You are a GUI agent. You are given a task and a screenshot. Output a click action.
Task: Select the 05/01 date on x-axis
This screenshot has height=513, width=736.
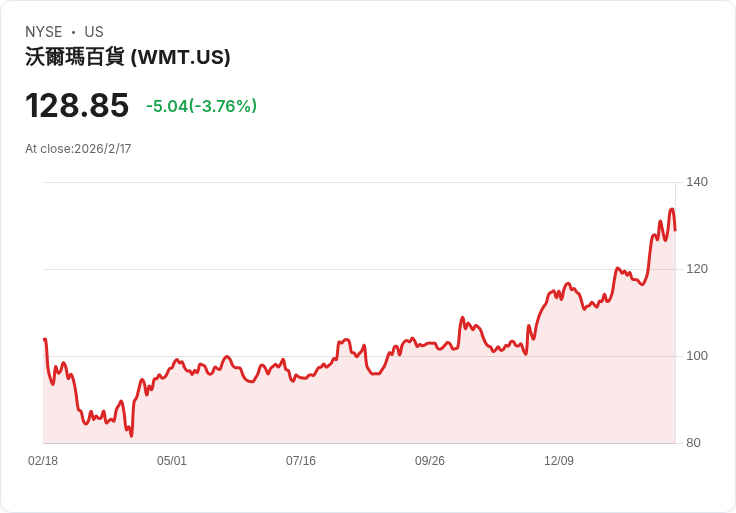tap(172, 461)
